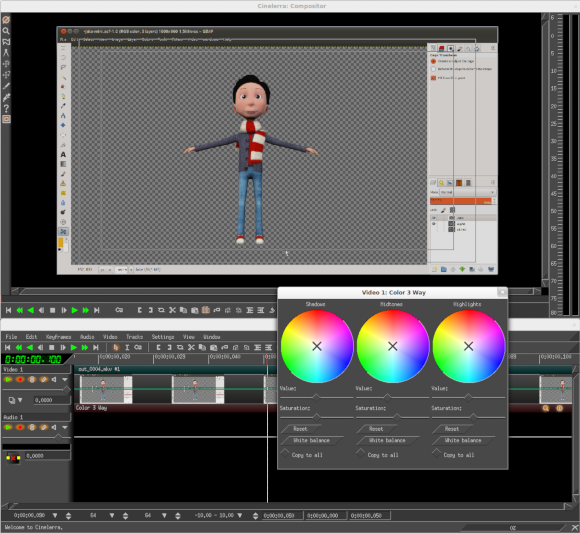Click stepper beside 0:00:00.030 zoom value
The image size is (580, 533).
click(68, 516)
